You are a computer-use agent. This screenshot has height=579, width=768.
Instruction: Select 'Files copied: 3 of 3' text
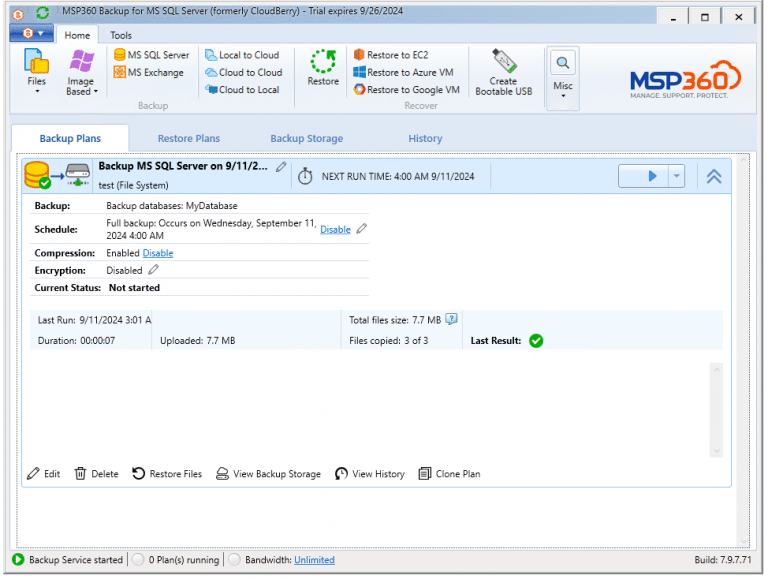pyautogui.click(x=388, y=340)
